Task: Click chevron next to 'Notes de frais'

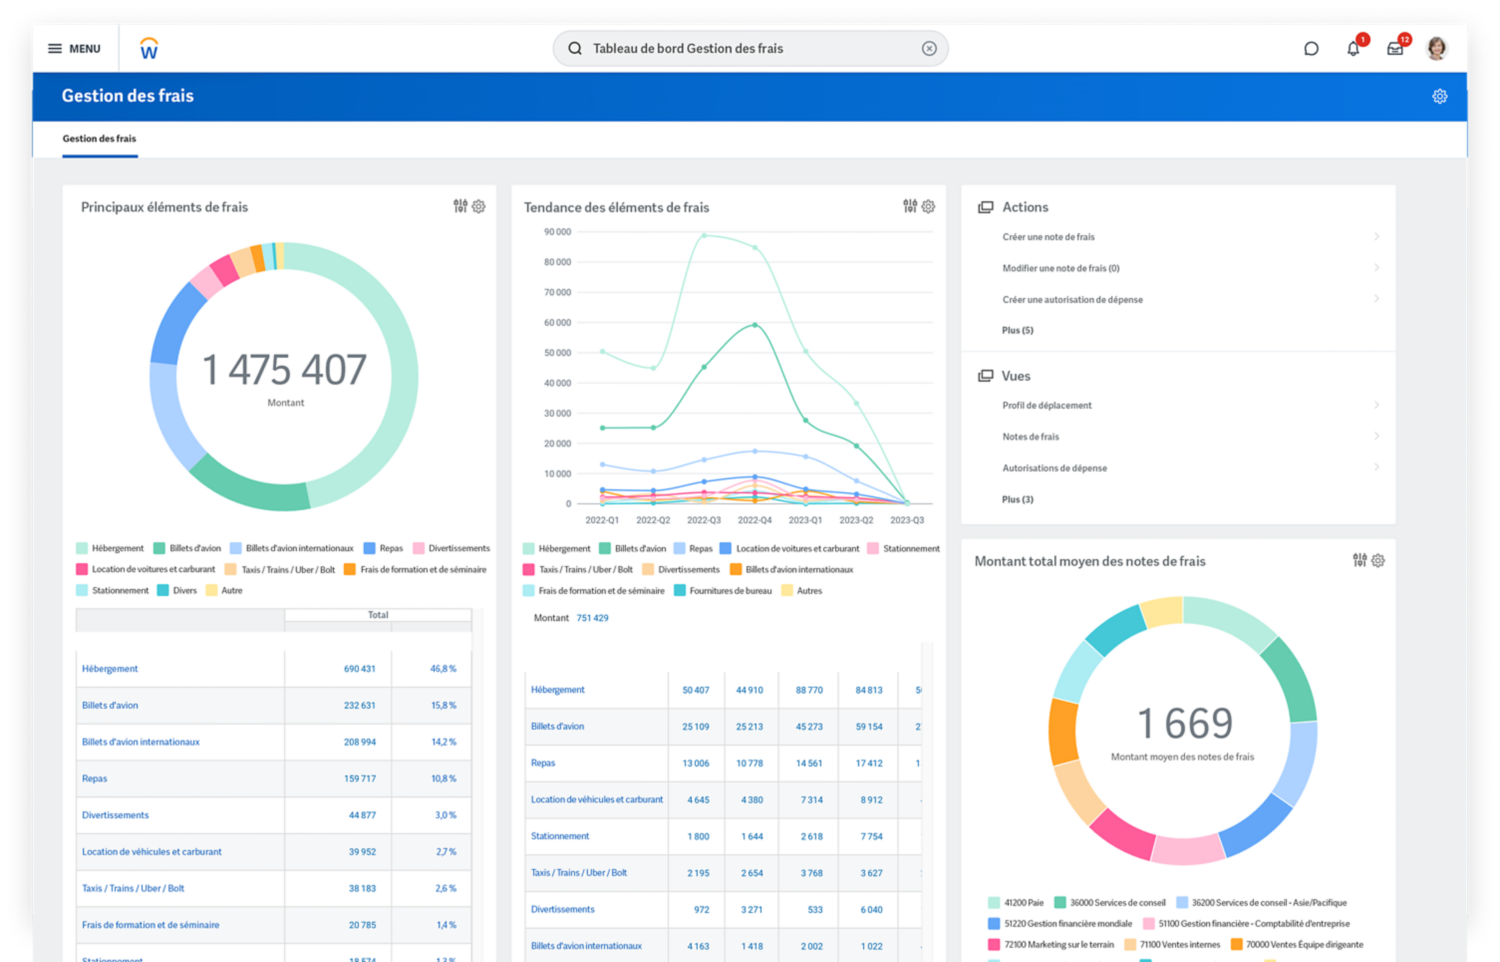Action: (x=1377, y=436)
